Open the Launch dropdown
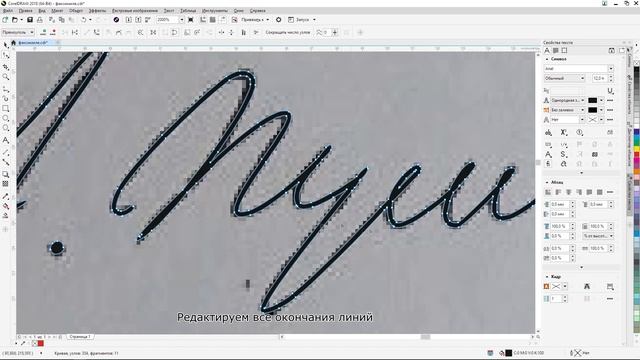640x360 pixels. coord(314,20)
